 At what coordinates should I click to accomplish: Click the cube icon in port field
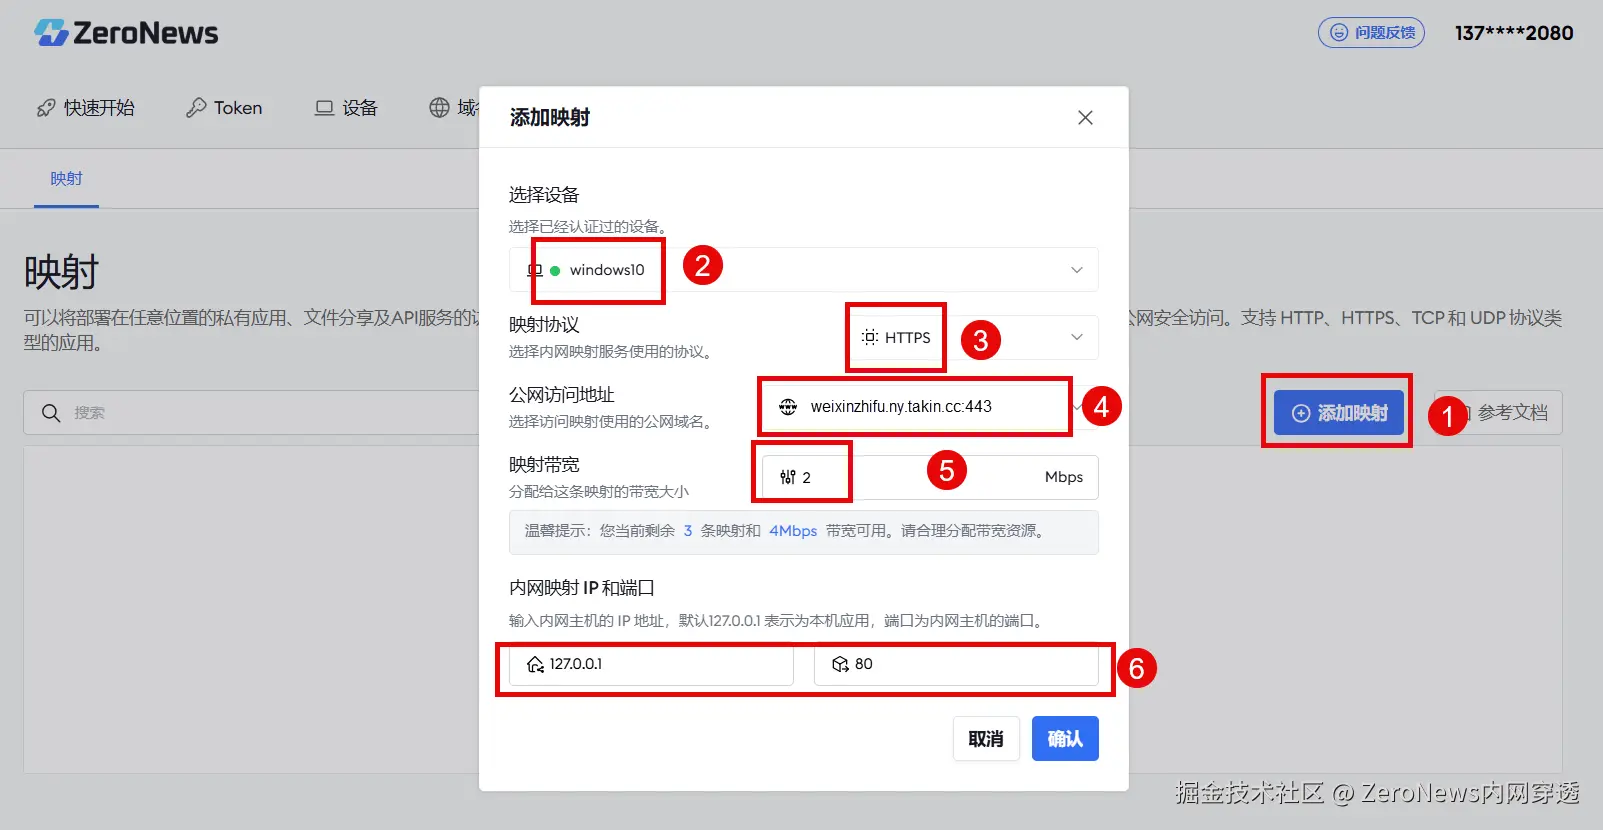click(x=840, y=664)
